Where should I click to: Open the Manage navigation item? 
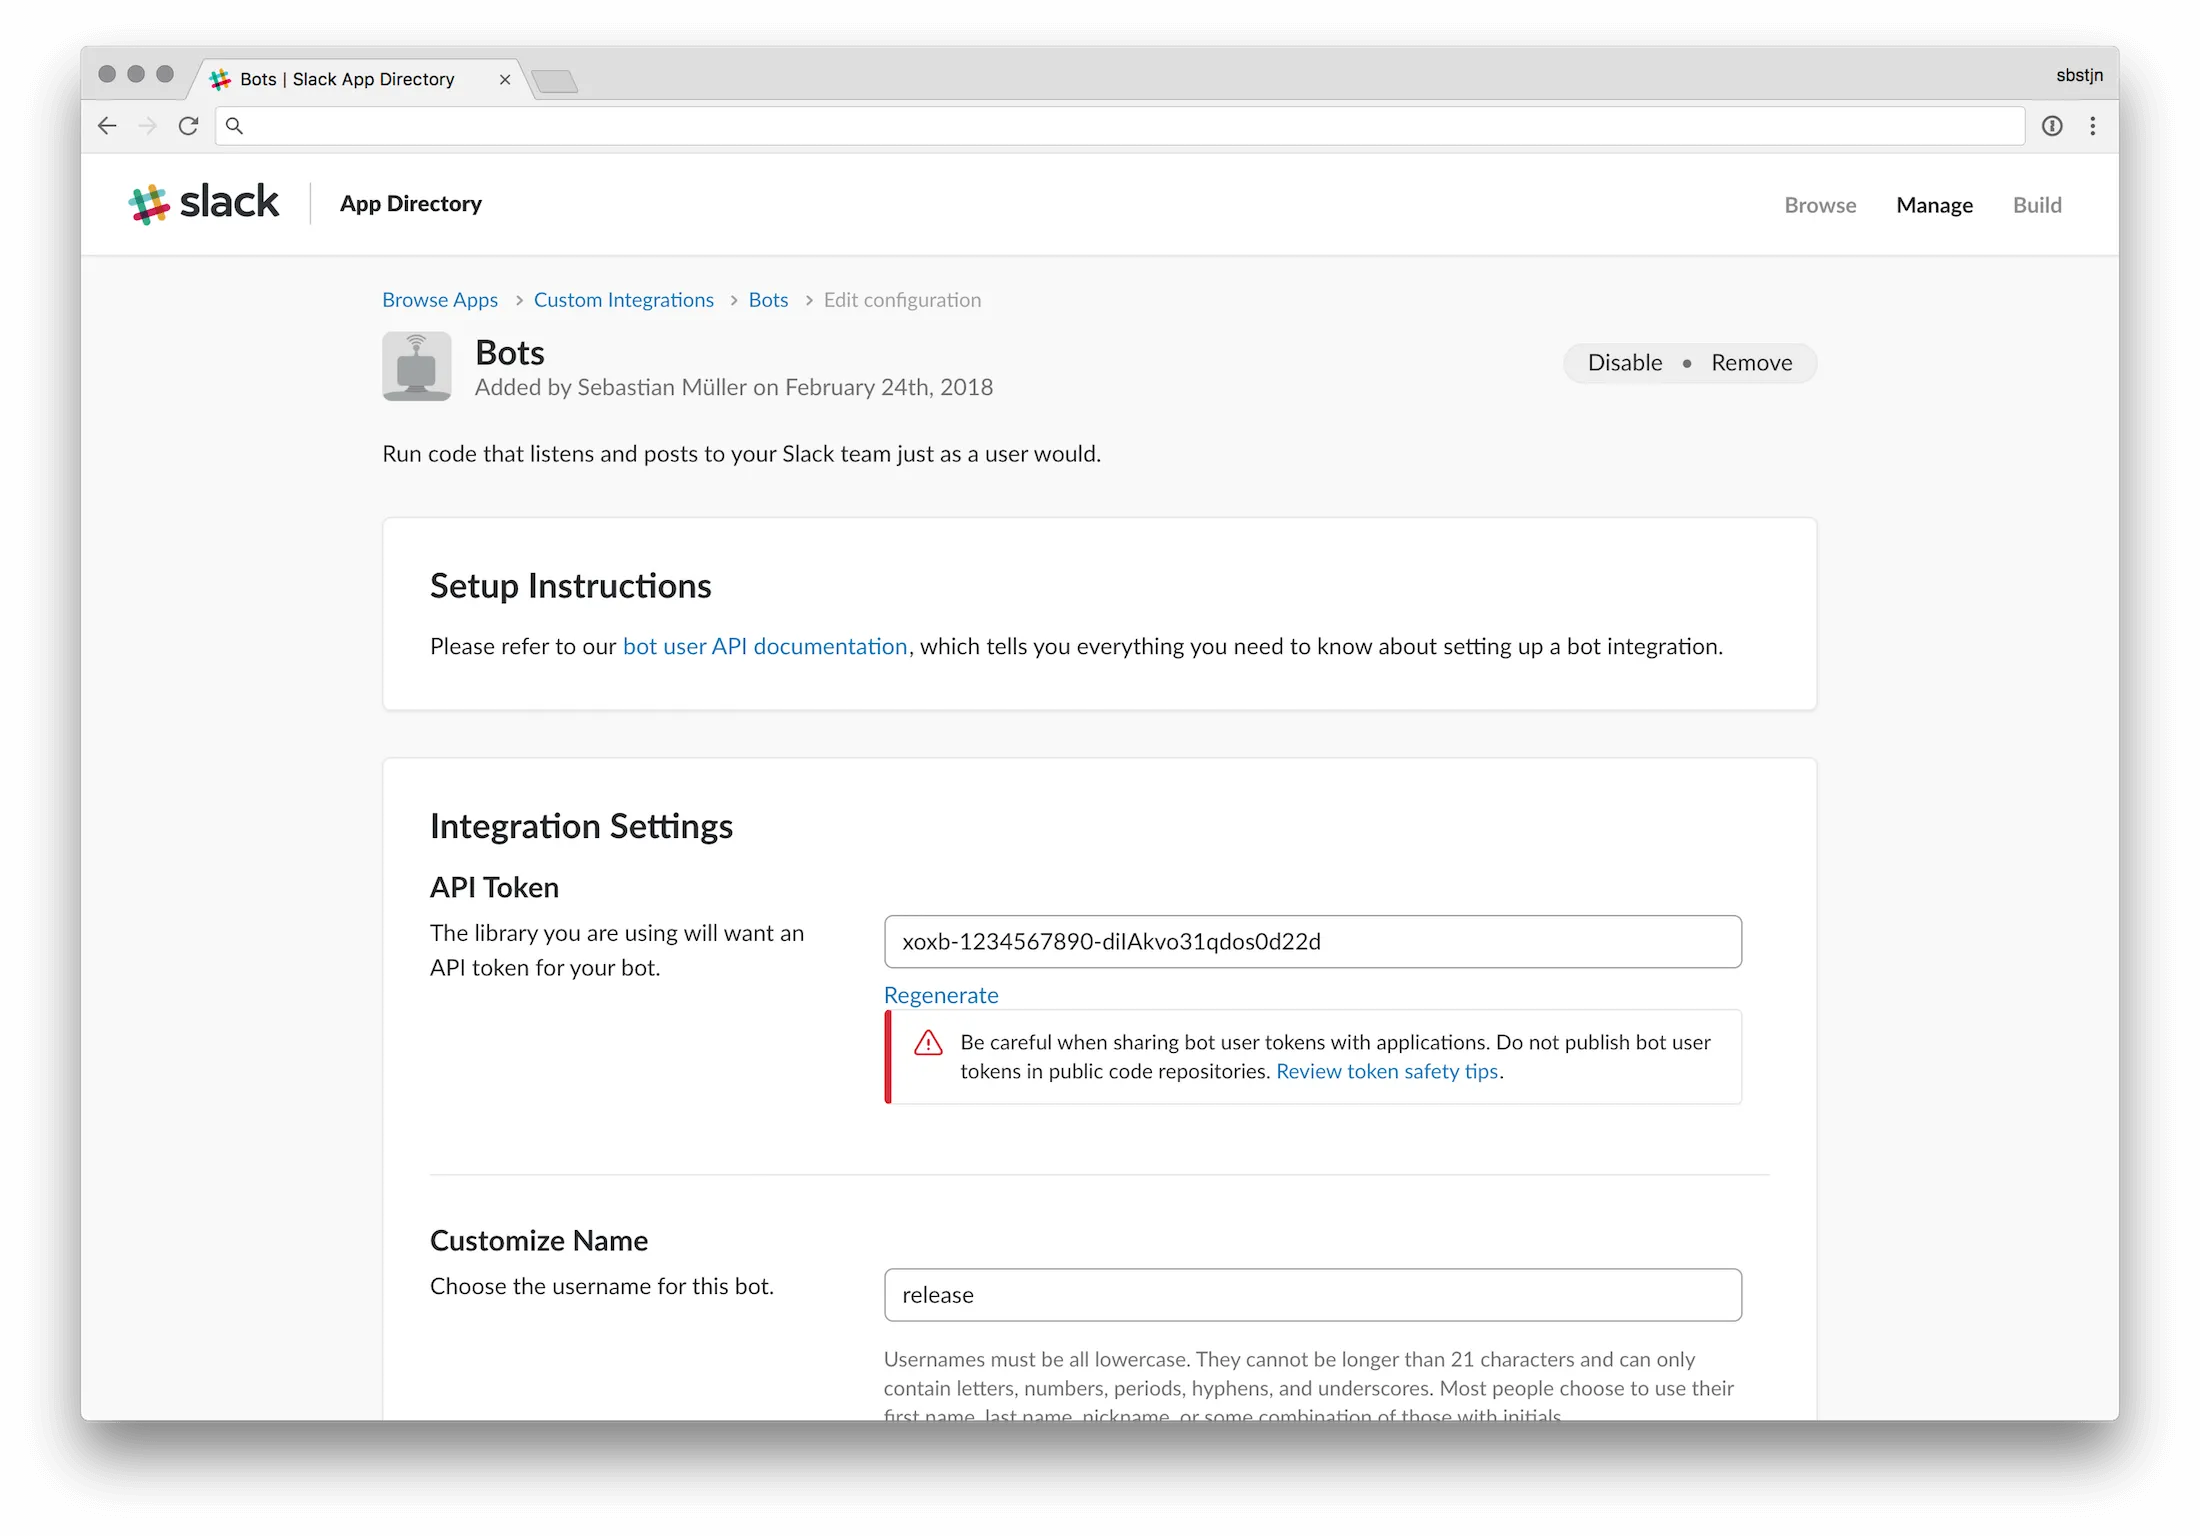tap(1934, 205)
